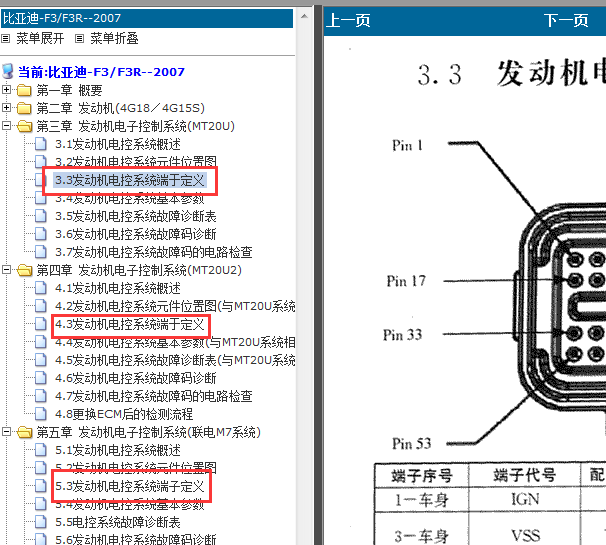This screenshot has width=606, height=545.
Task: Go to previous page via 上一页
Action: pyautogui.click(x=348, y=20)
